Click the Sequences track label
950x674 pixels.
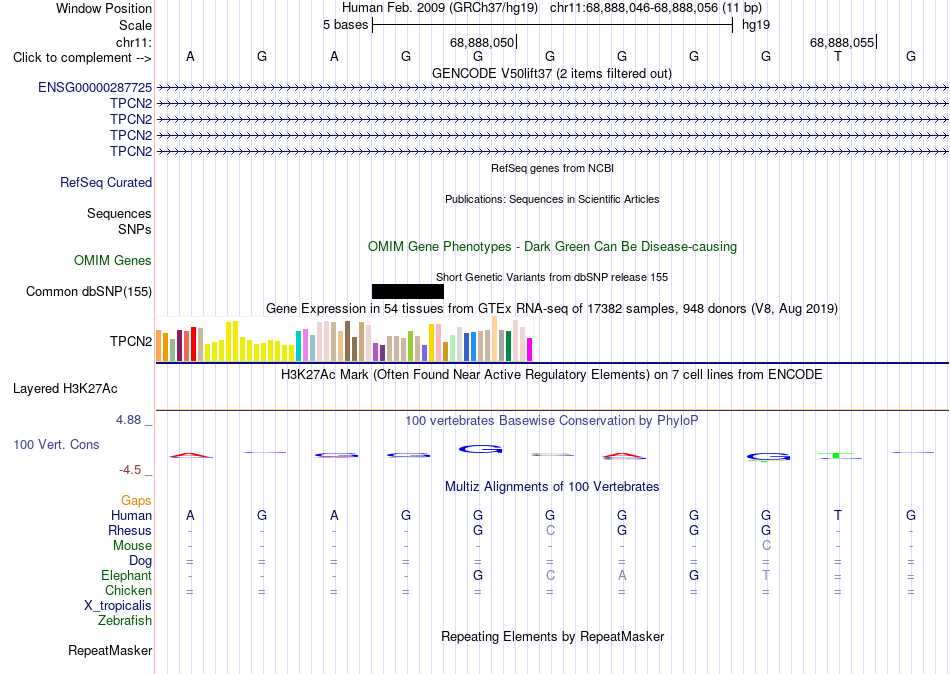click(119, 213)
